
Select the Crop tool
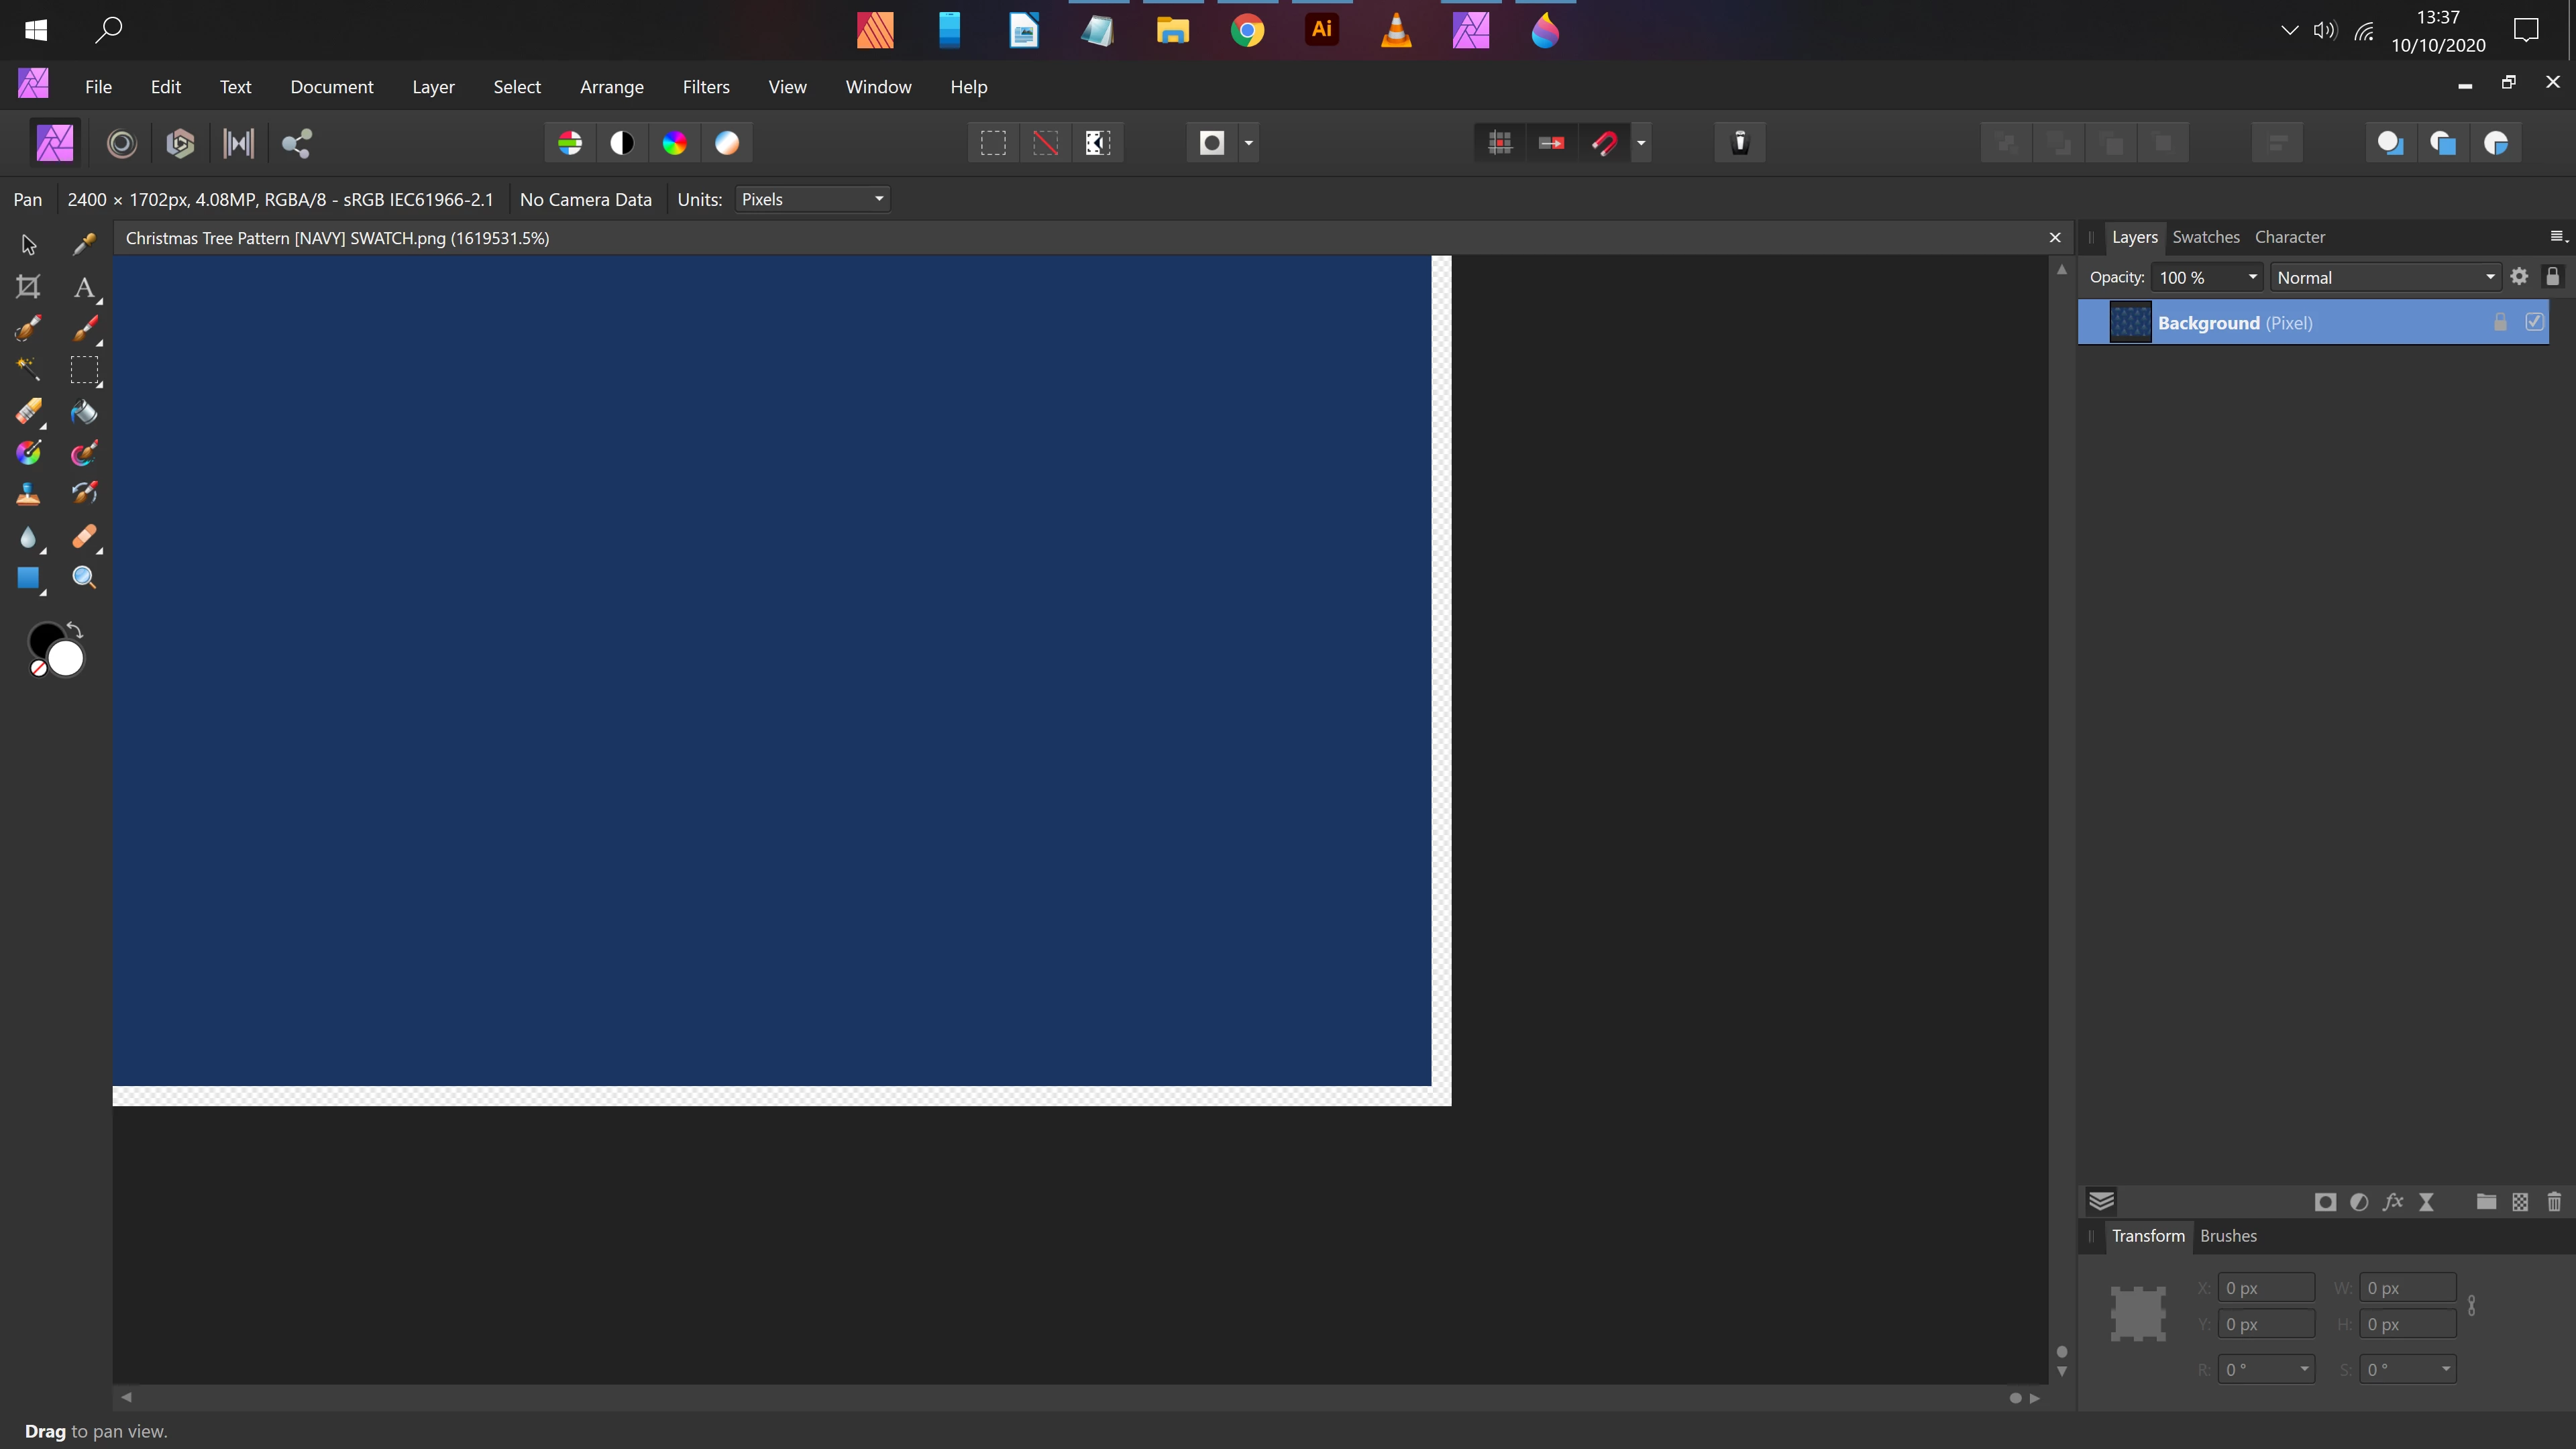pos(28,288)
